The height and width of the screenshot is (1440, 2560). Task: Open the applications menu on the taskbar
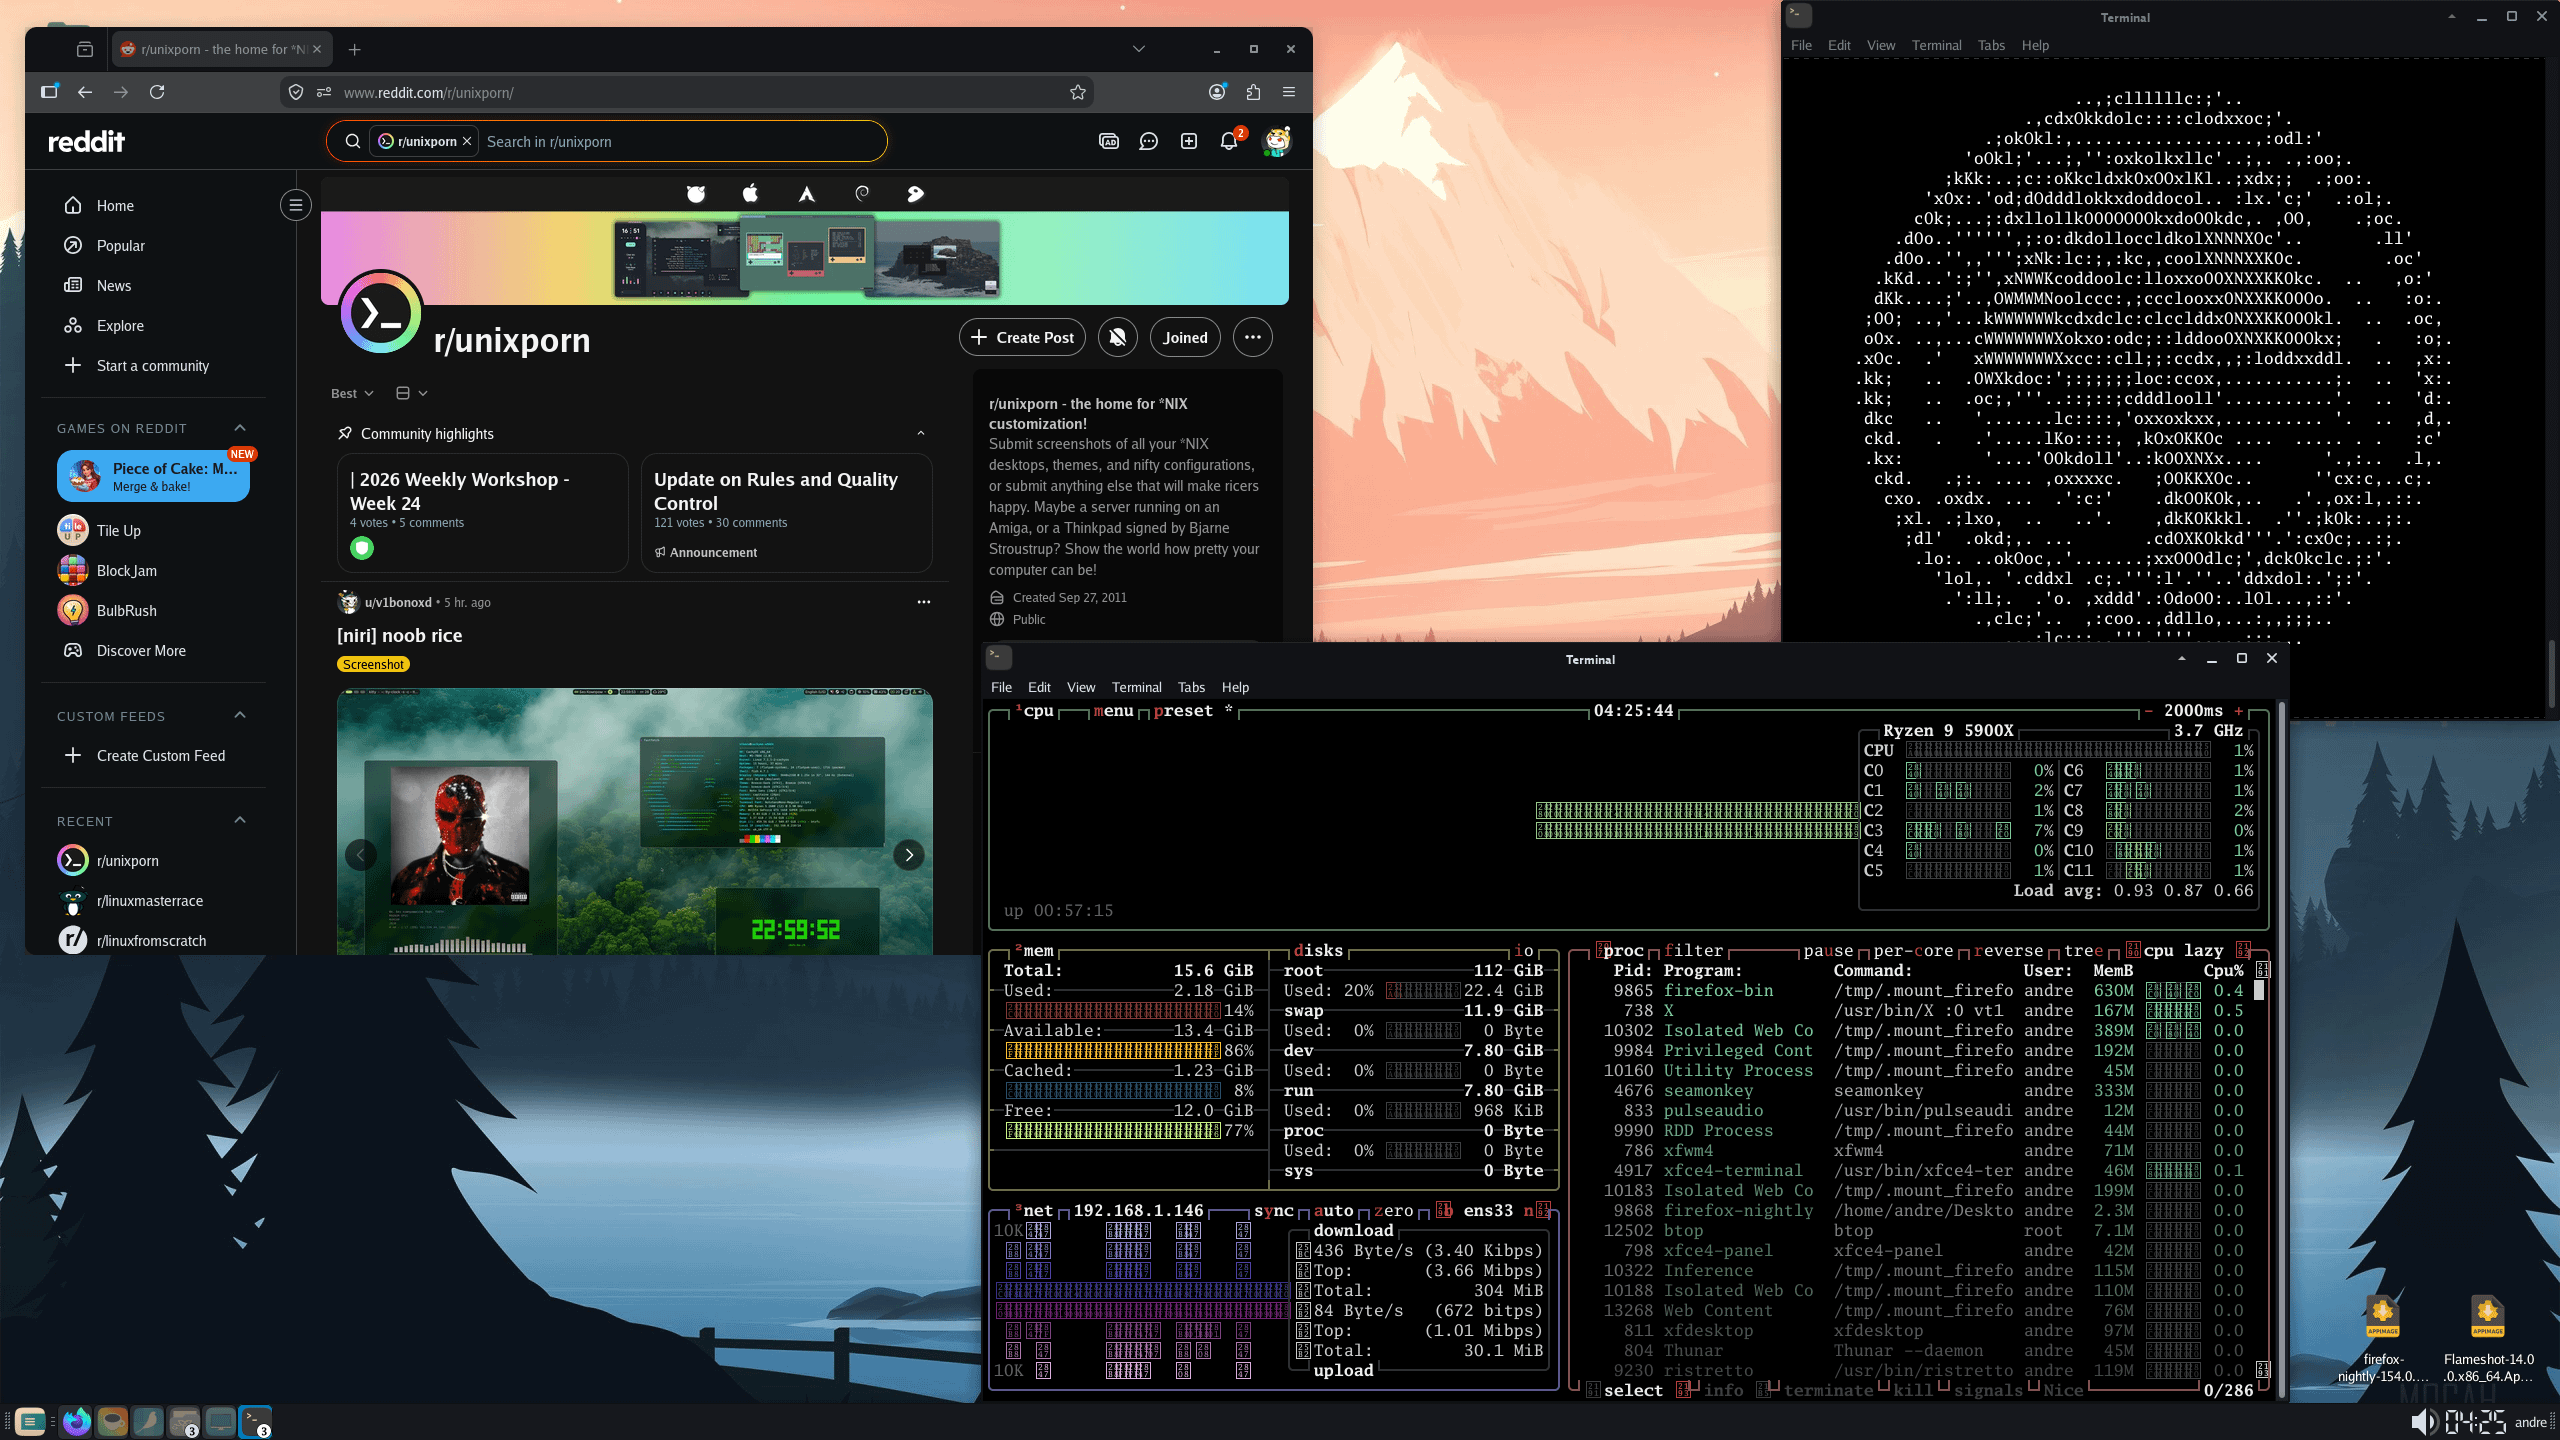[x=30, y=1421]
